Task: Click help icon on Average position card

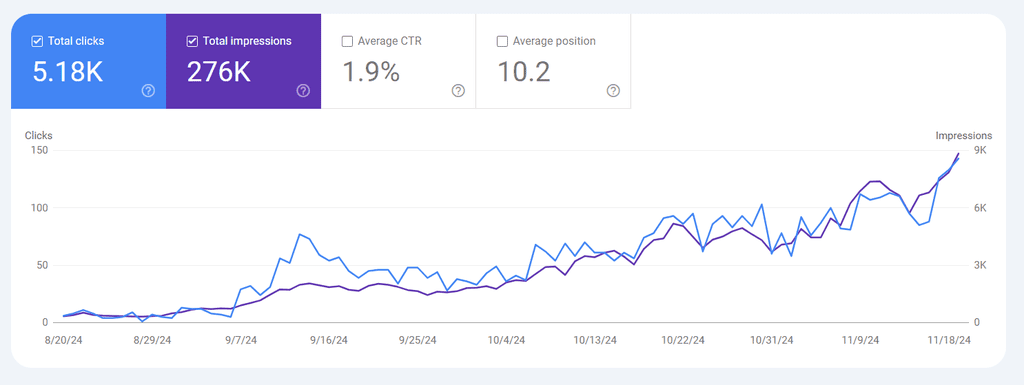Action: [x=613, y=91]
